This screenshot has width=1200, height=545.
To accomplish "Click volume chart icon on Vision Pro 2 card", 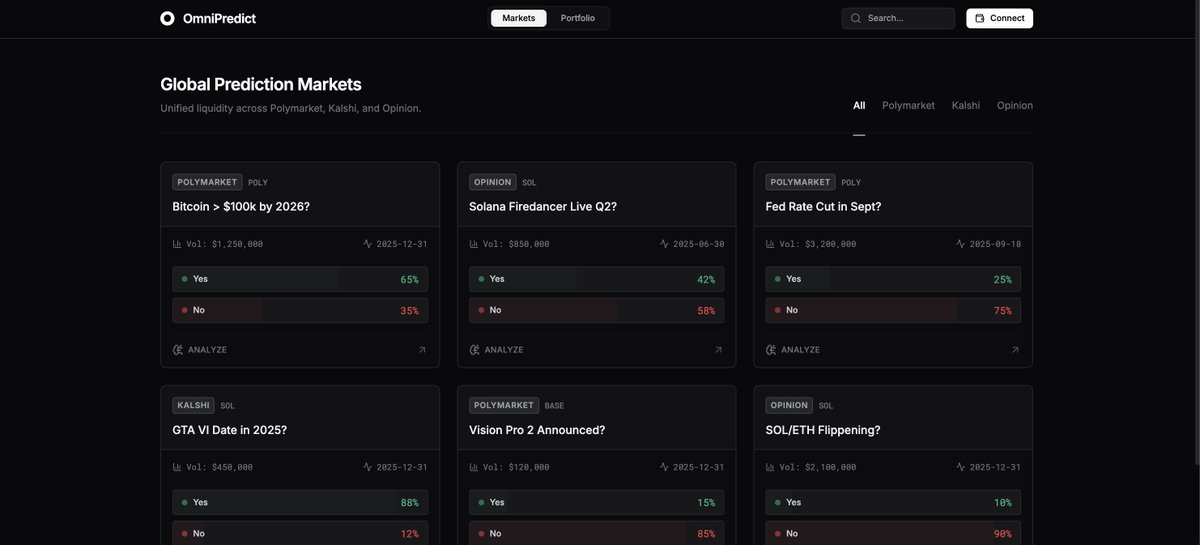I will click(x=474, y=467).
